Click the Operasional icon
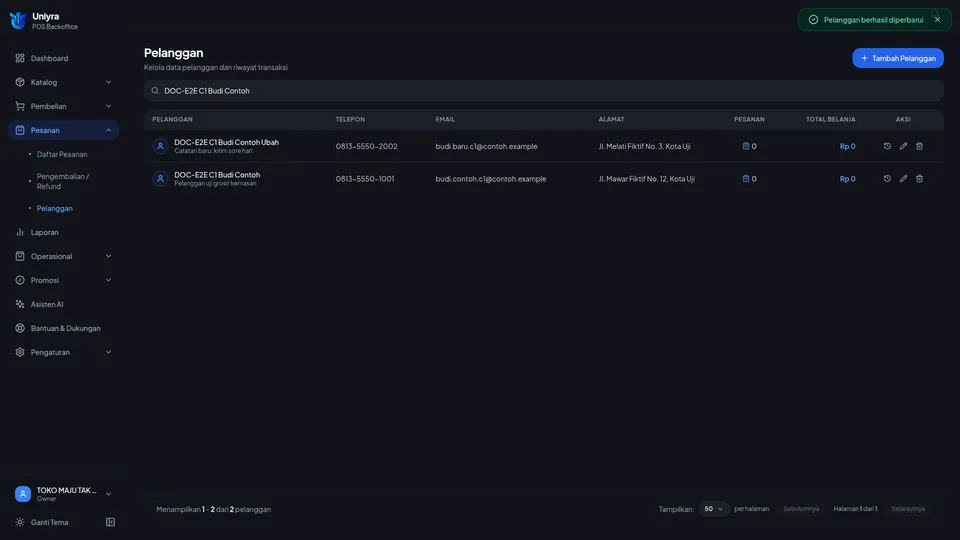This screenshot has height=540, width=960. pyautogui.click(x=20, y=256)
